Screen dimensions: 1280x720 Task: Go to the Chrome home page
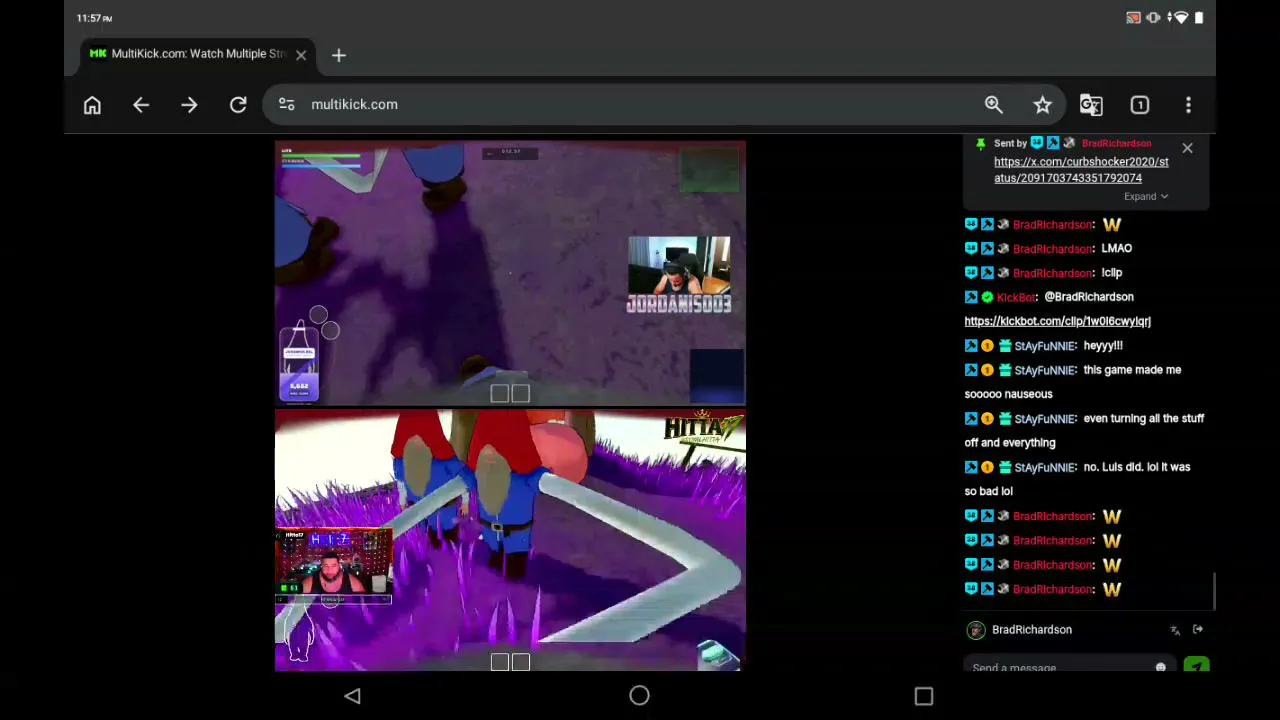point(92,105)
